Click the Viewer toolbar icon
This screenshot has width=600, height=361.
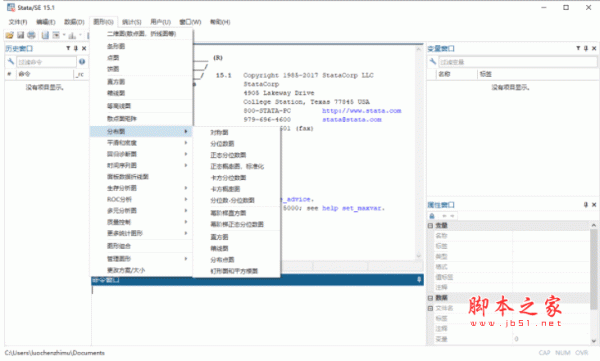point(56,35)
